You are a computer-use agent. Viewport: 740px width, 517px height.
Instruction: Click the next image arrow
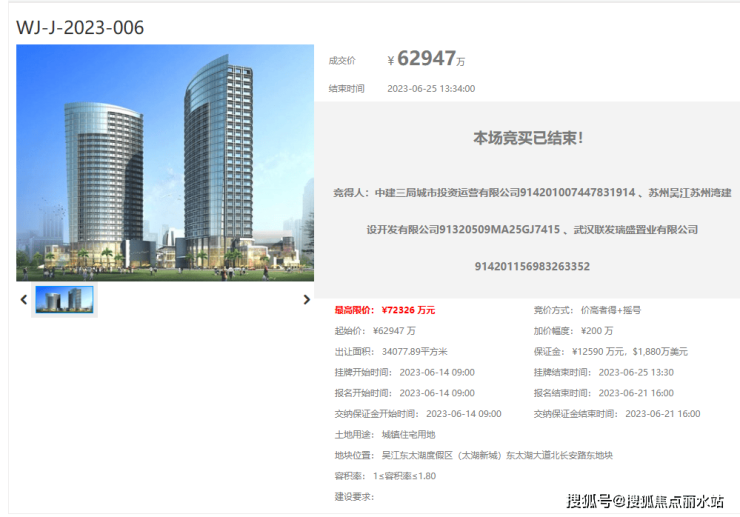pos(306,299)
